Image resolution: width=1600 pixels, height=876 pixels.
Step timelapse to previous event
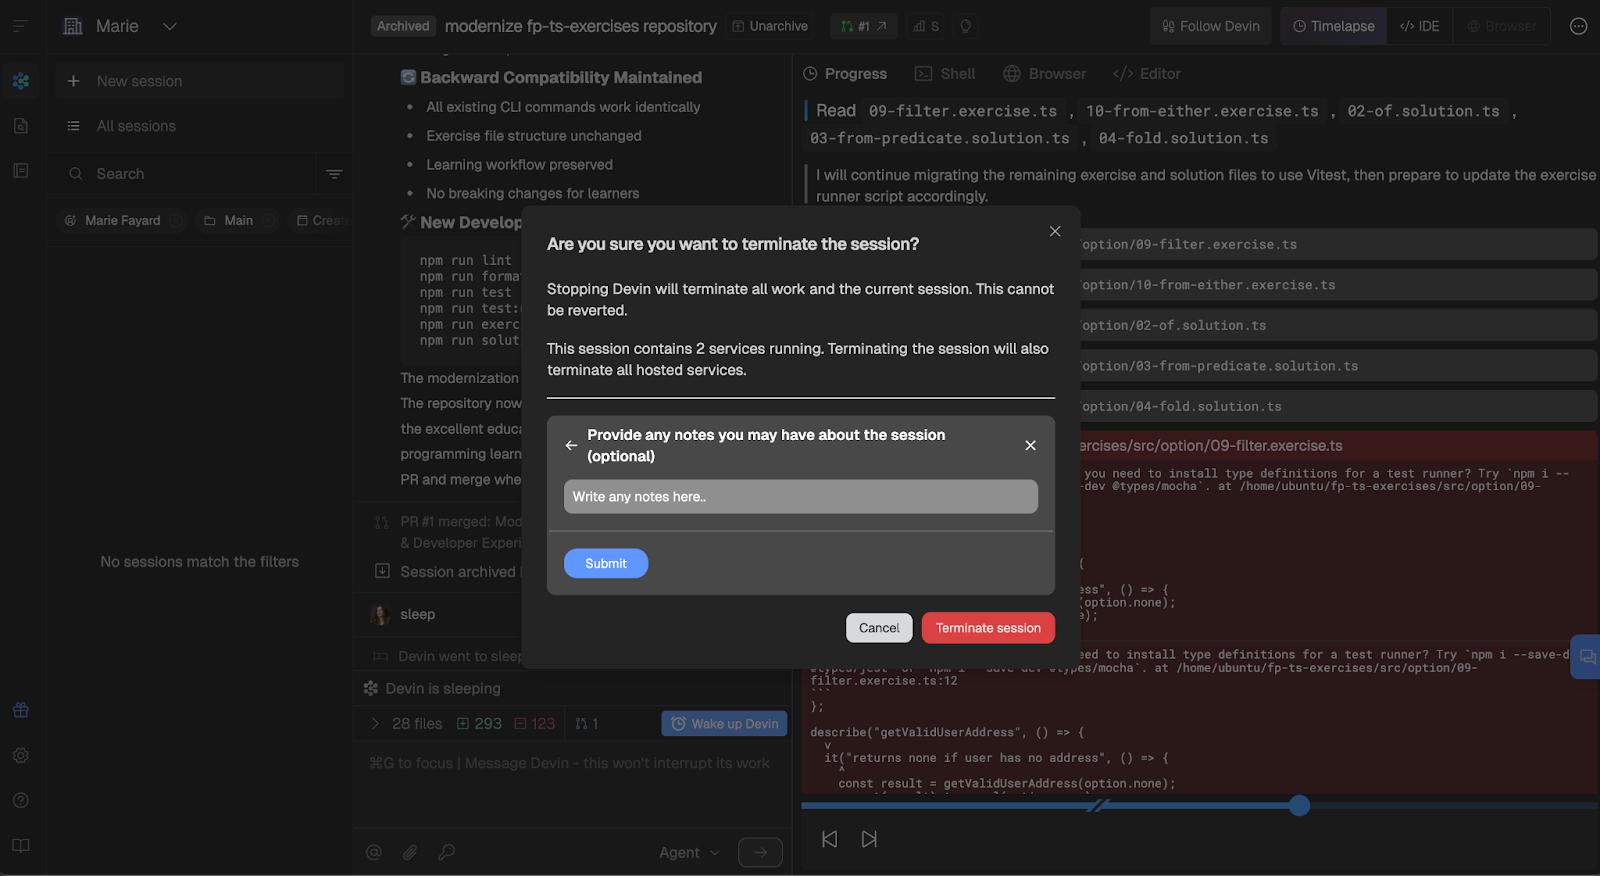829,839
